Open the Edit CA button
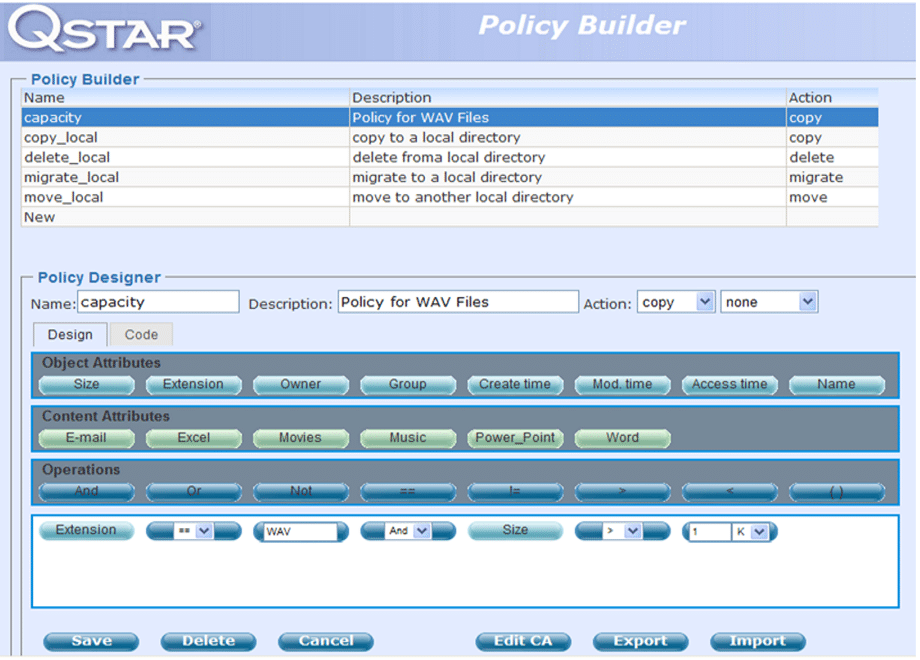The image size is (920, 660). pos(523,641)
